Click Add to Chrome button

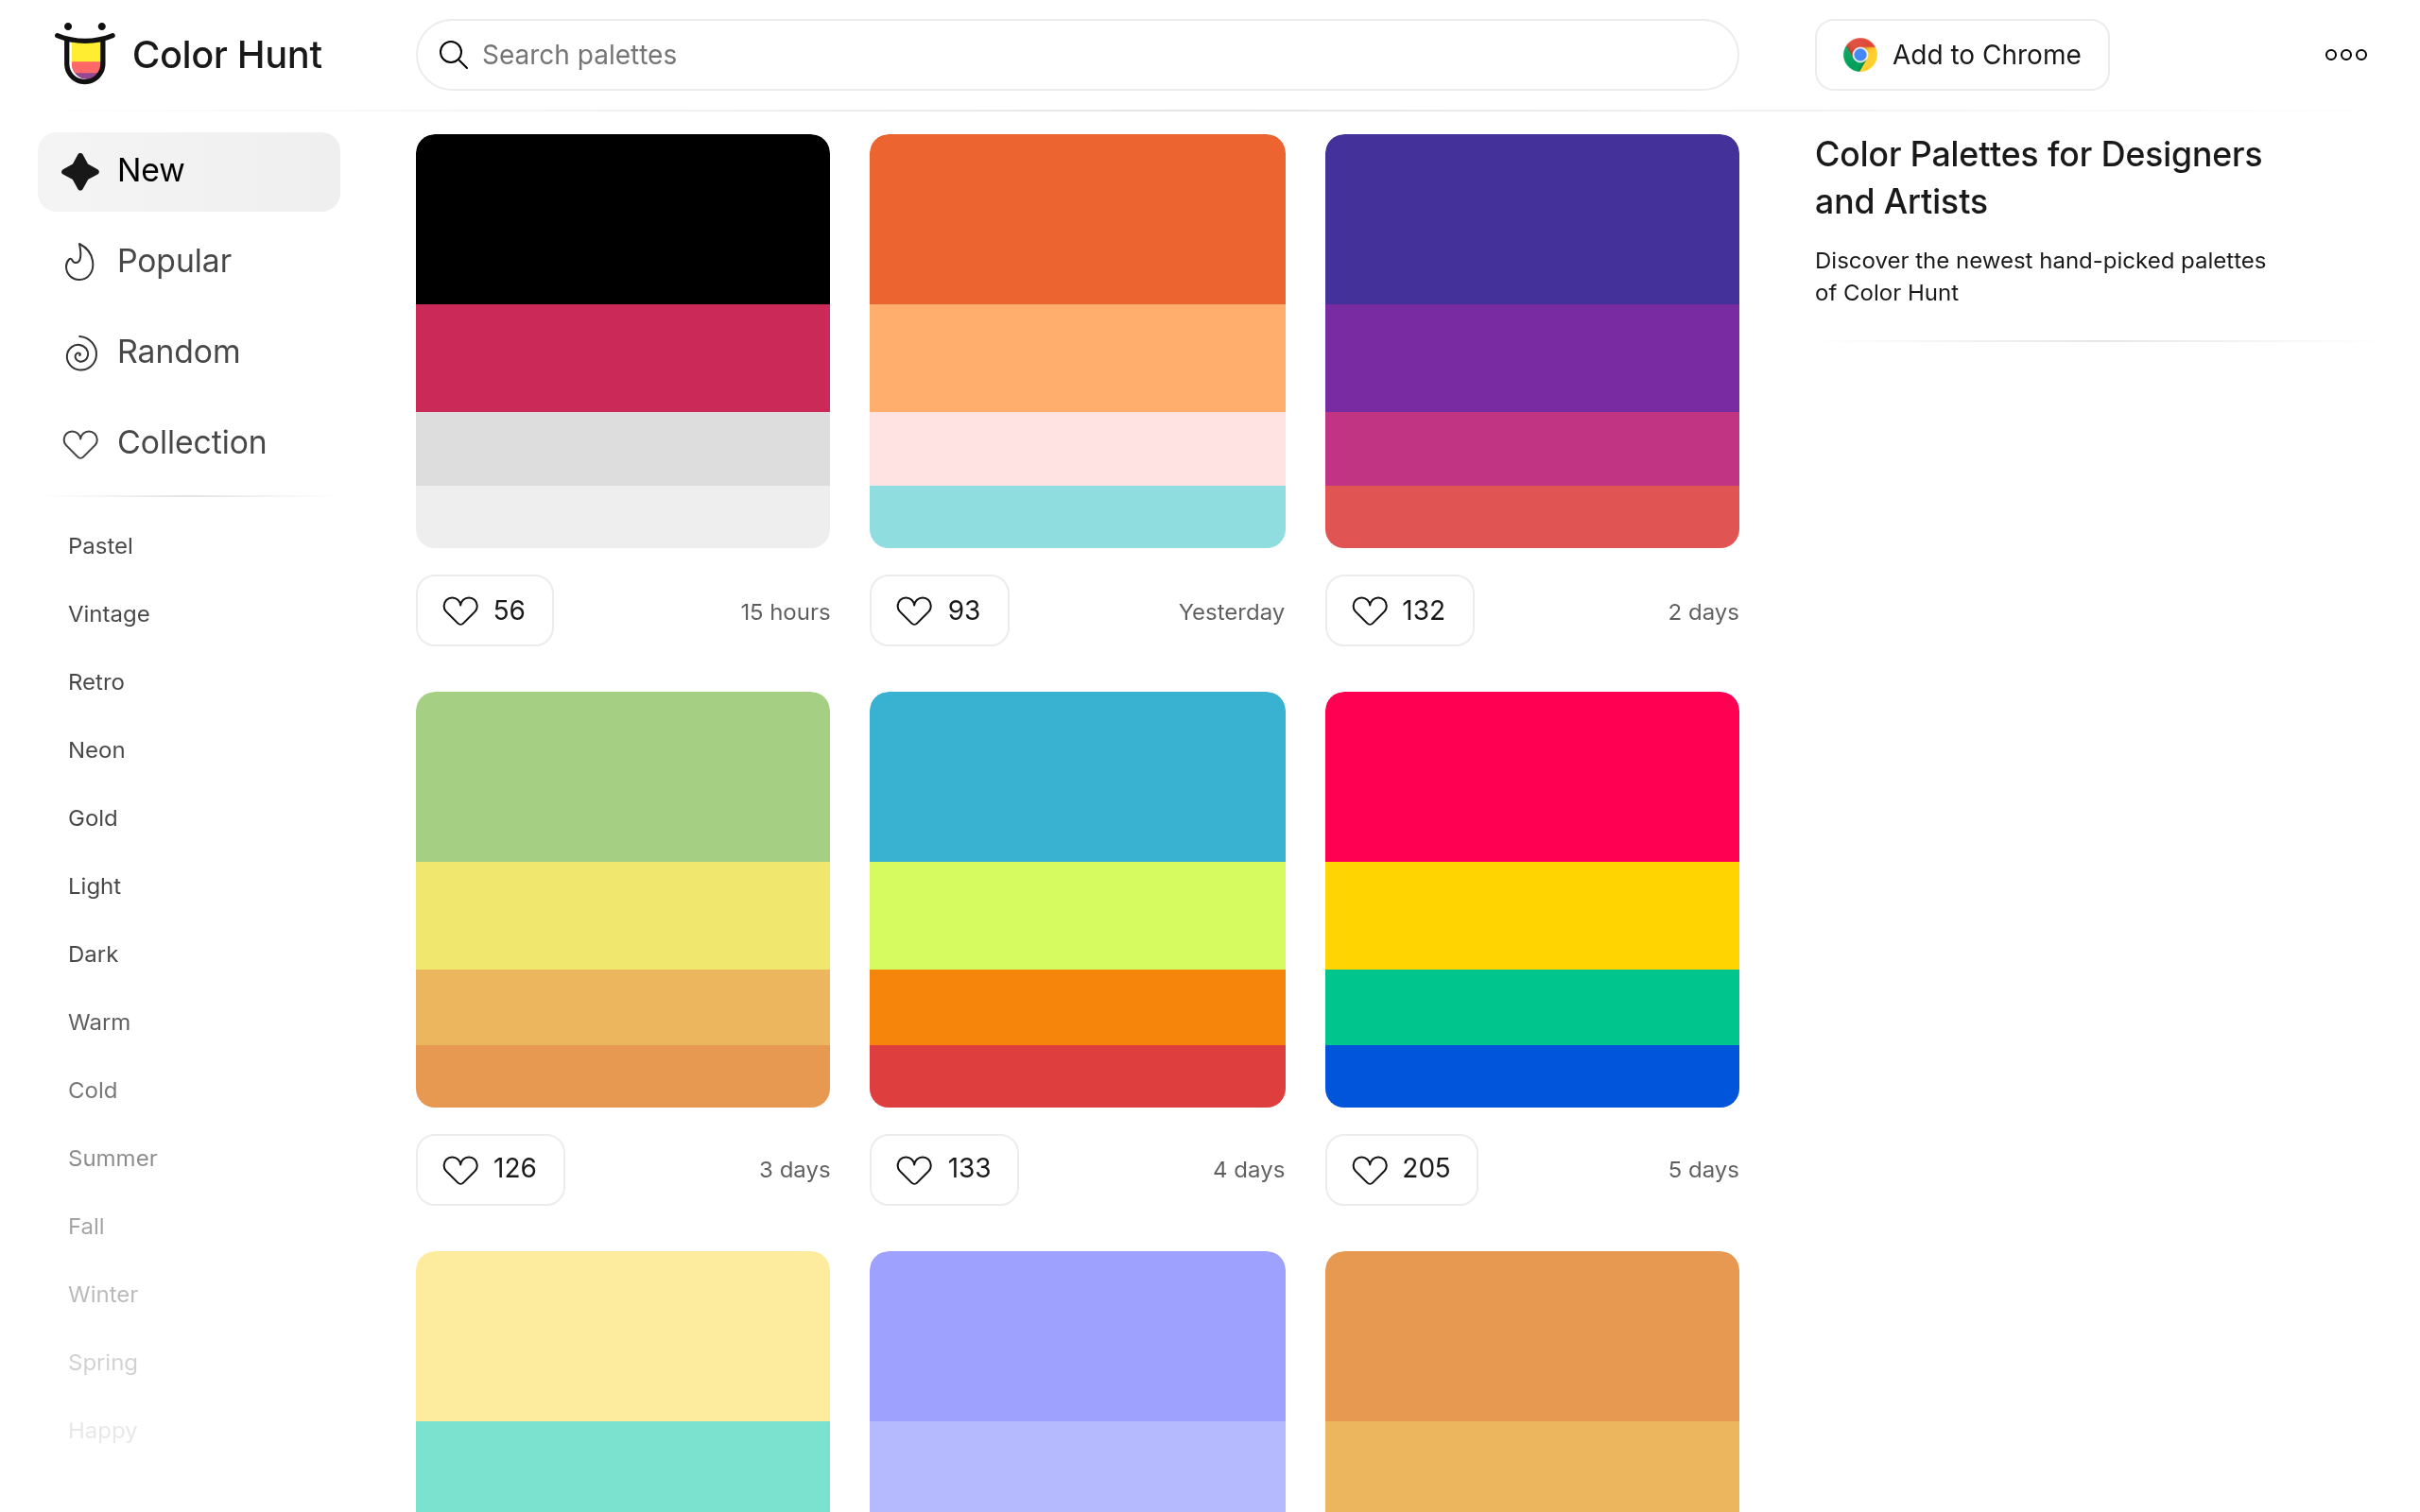click(x=1961, y=55)
